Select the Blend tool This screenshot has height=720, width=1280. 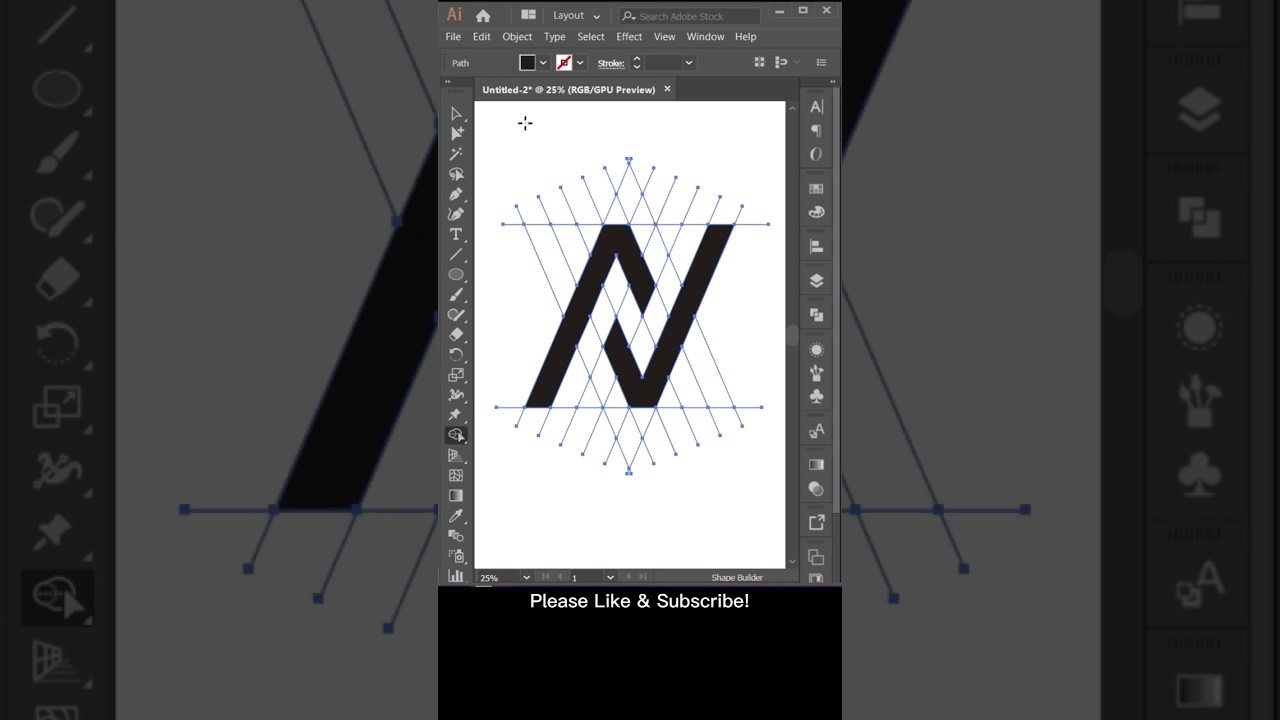456,536
